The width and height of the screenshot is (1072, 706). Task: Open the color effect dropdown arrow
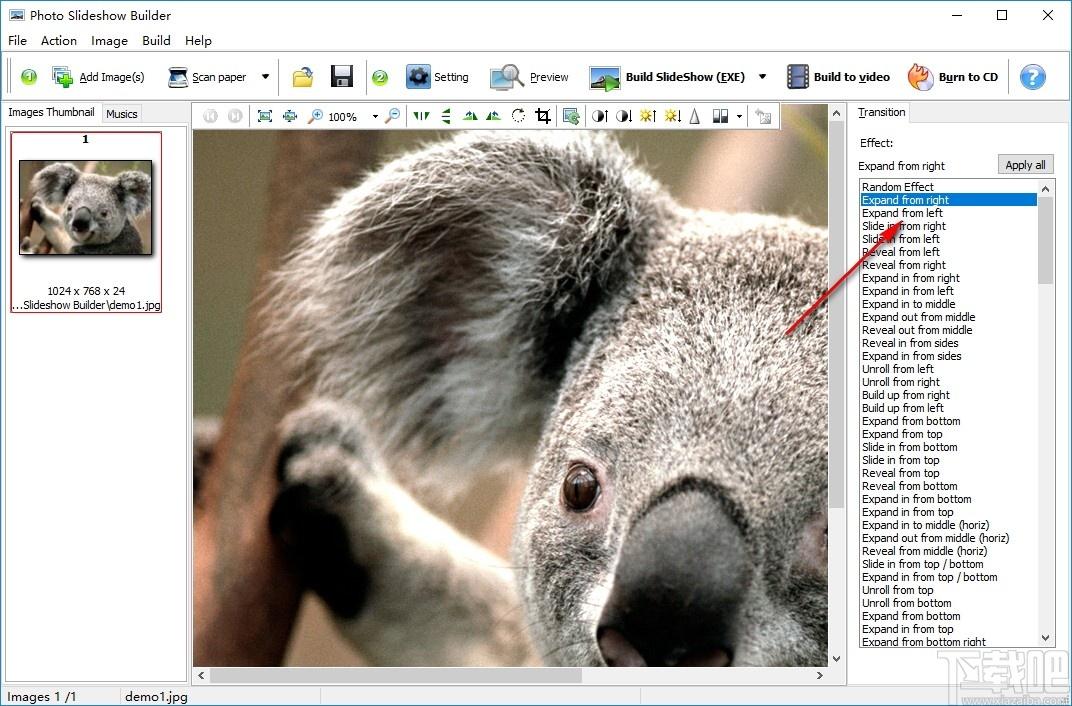[x=739, y=117]
